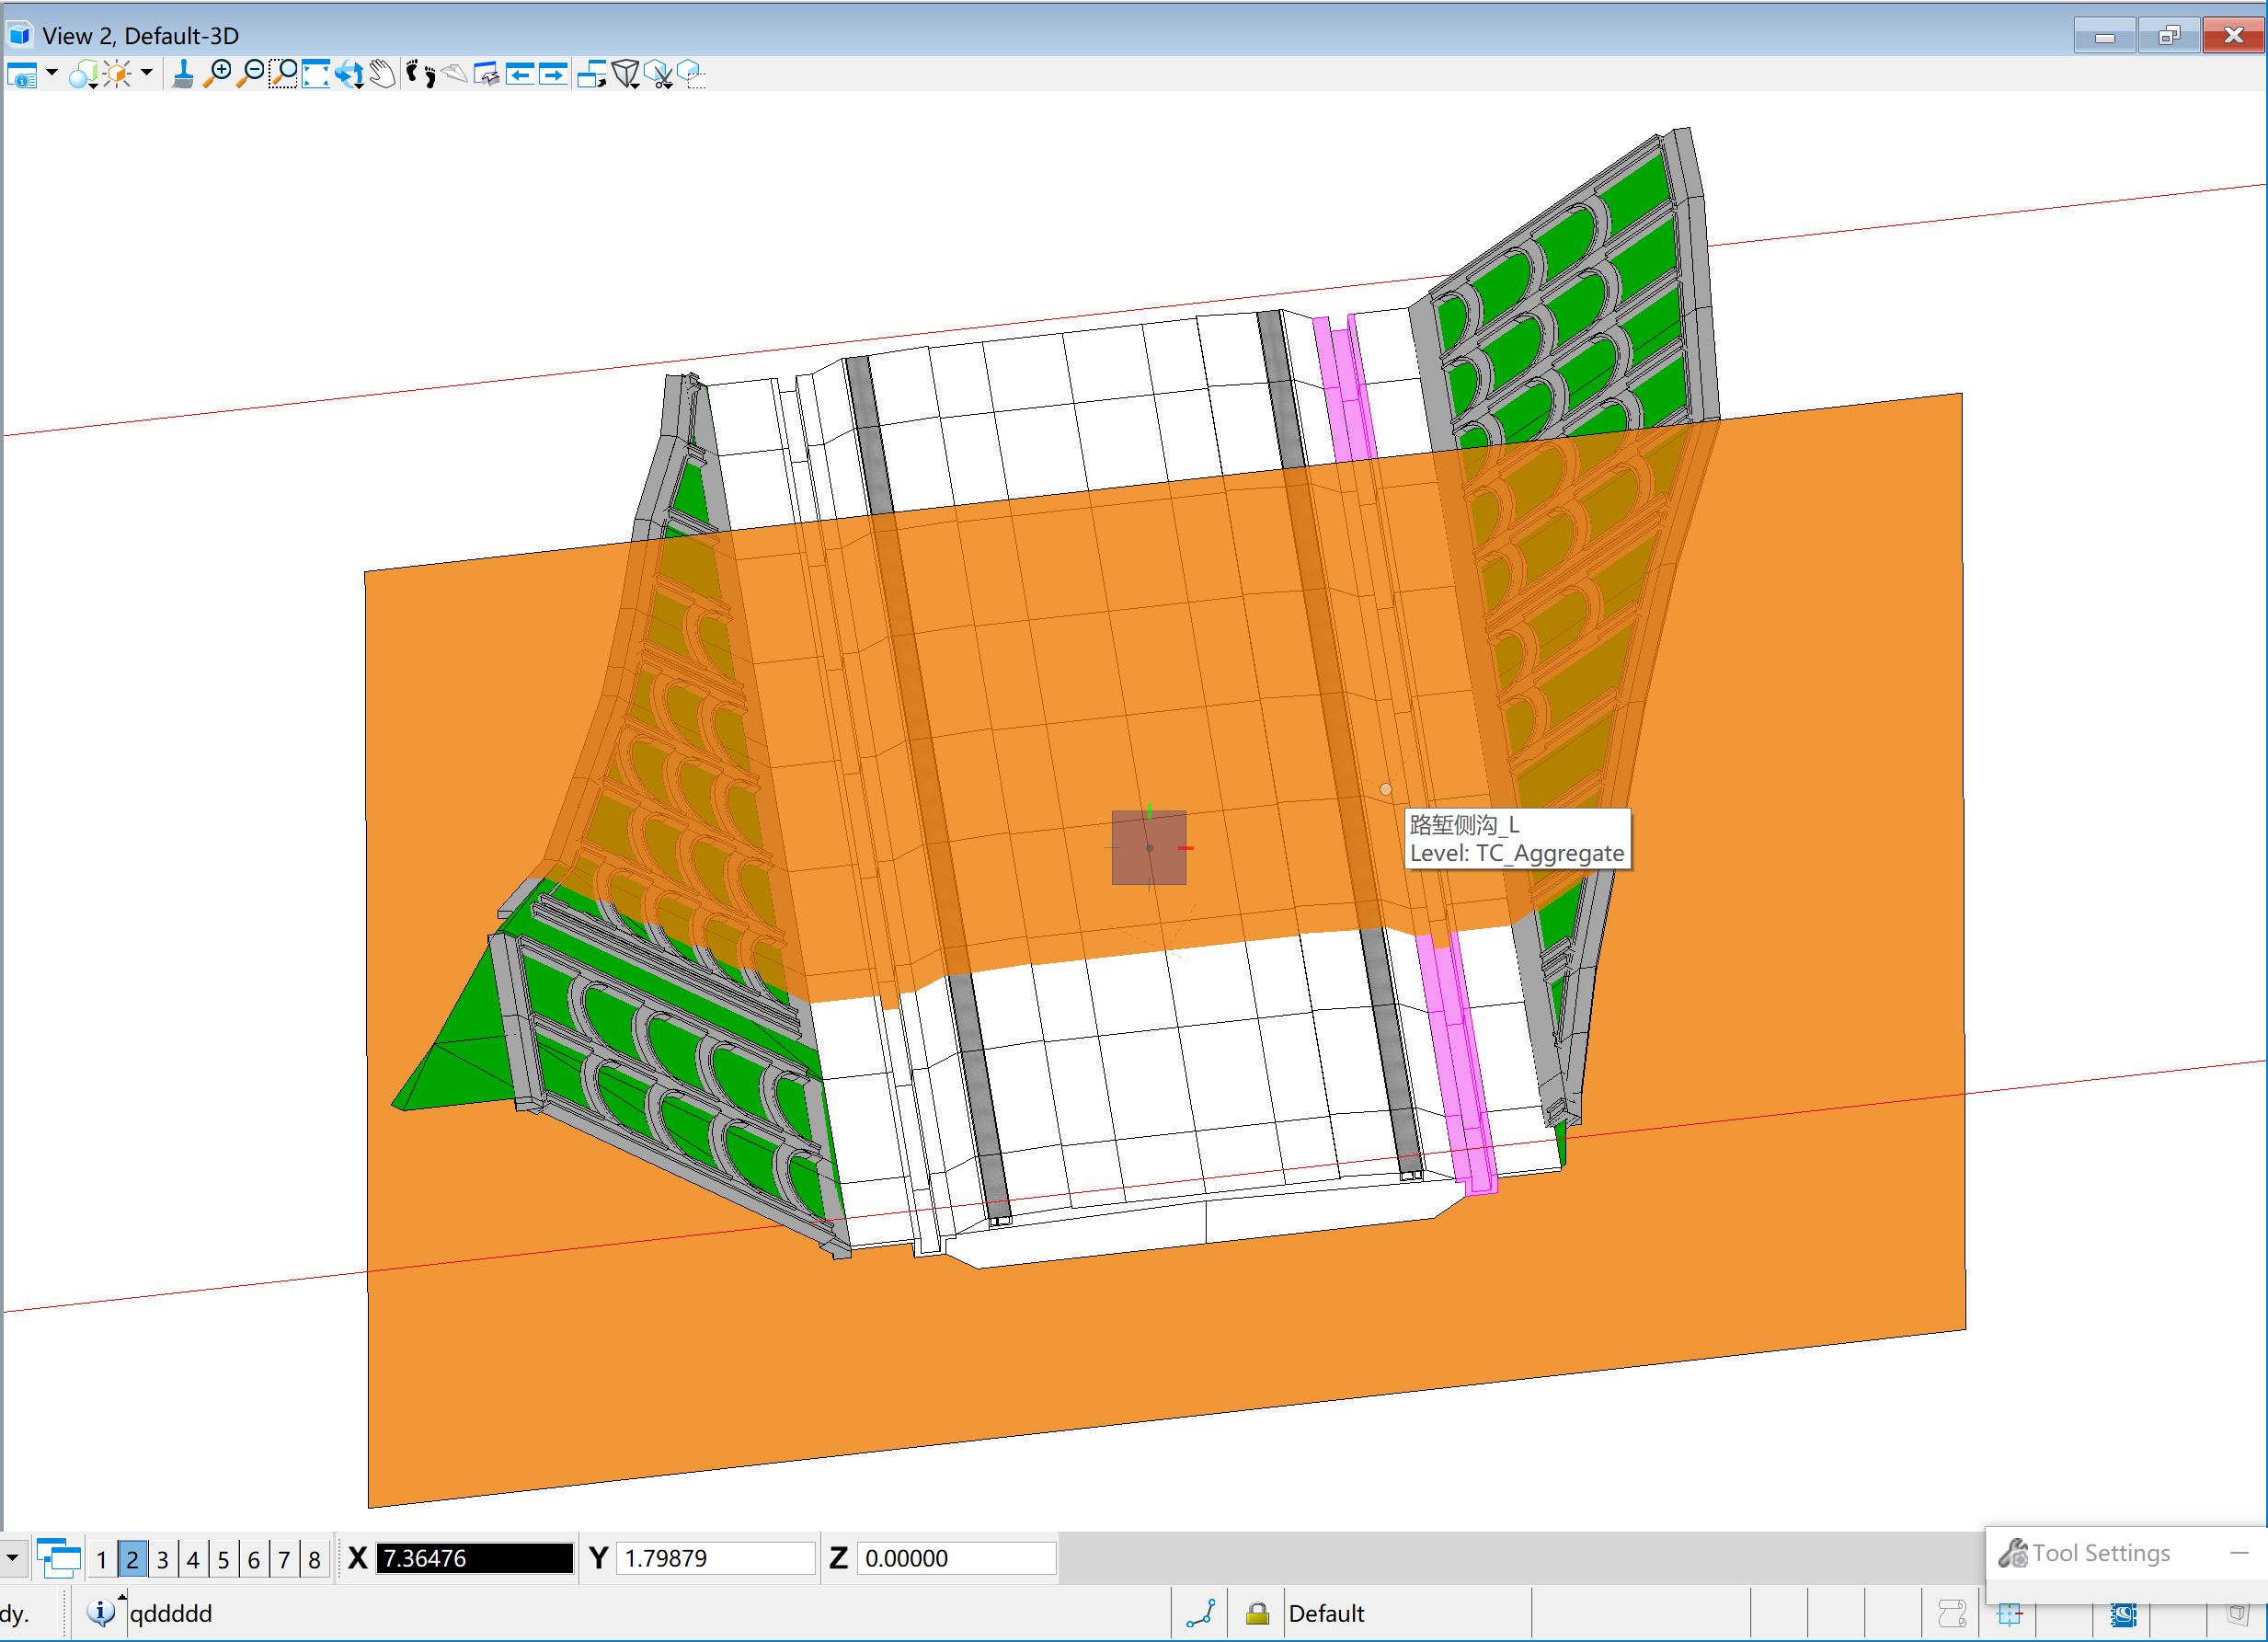Minimize the Tool Settings panel
Viewport: 2268px width, 1642px height.
(x=2238, y=1553)
